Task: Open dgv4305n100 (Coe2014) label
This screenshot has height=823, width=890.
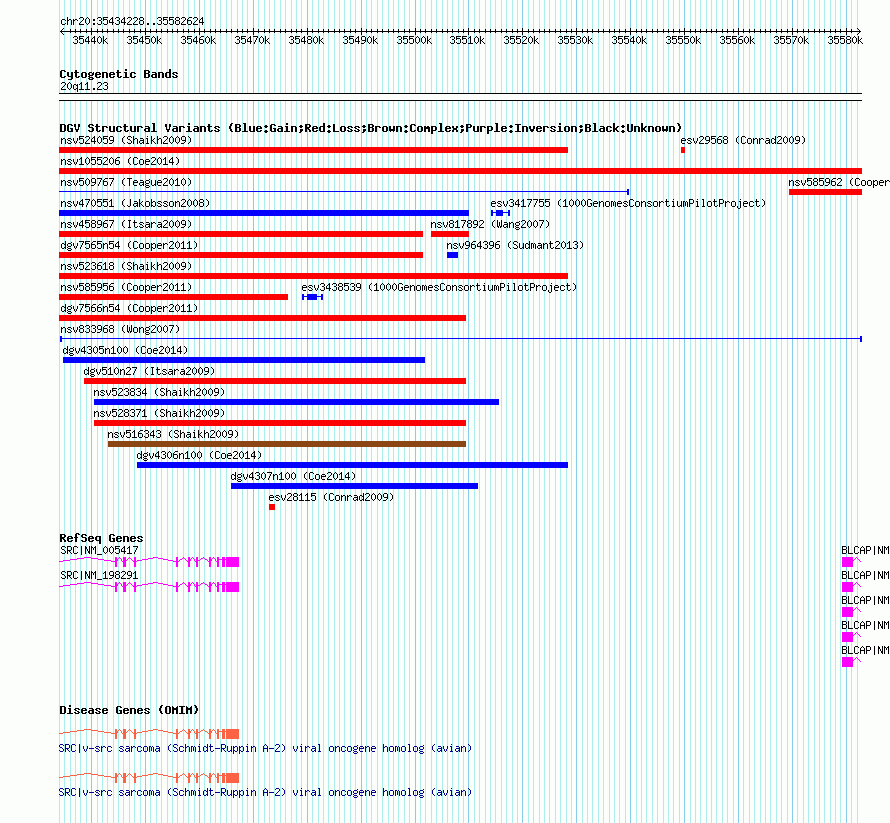Action: 125,350
